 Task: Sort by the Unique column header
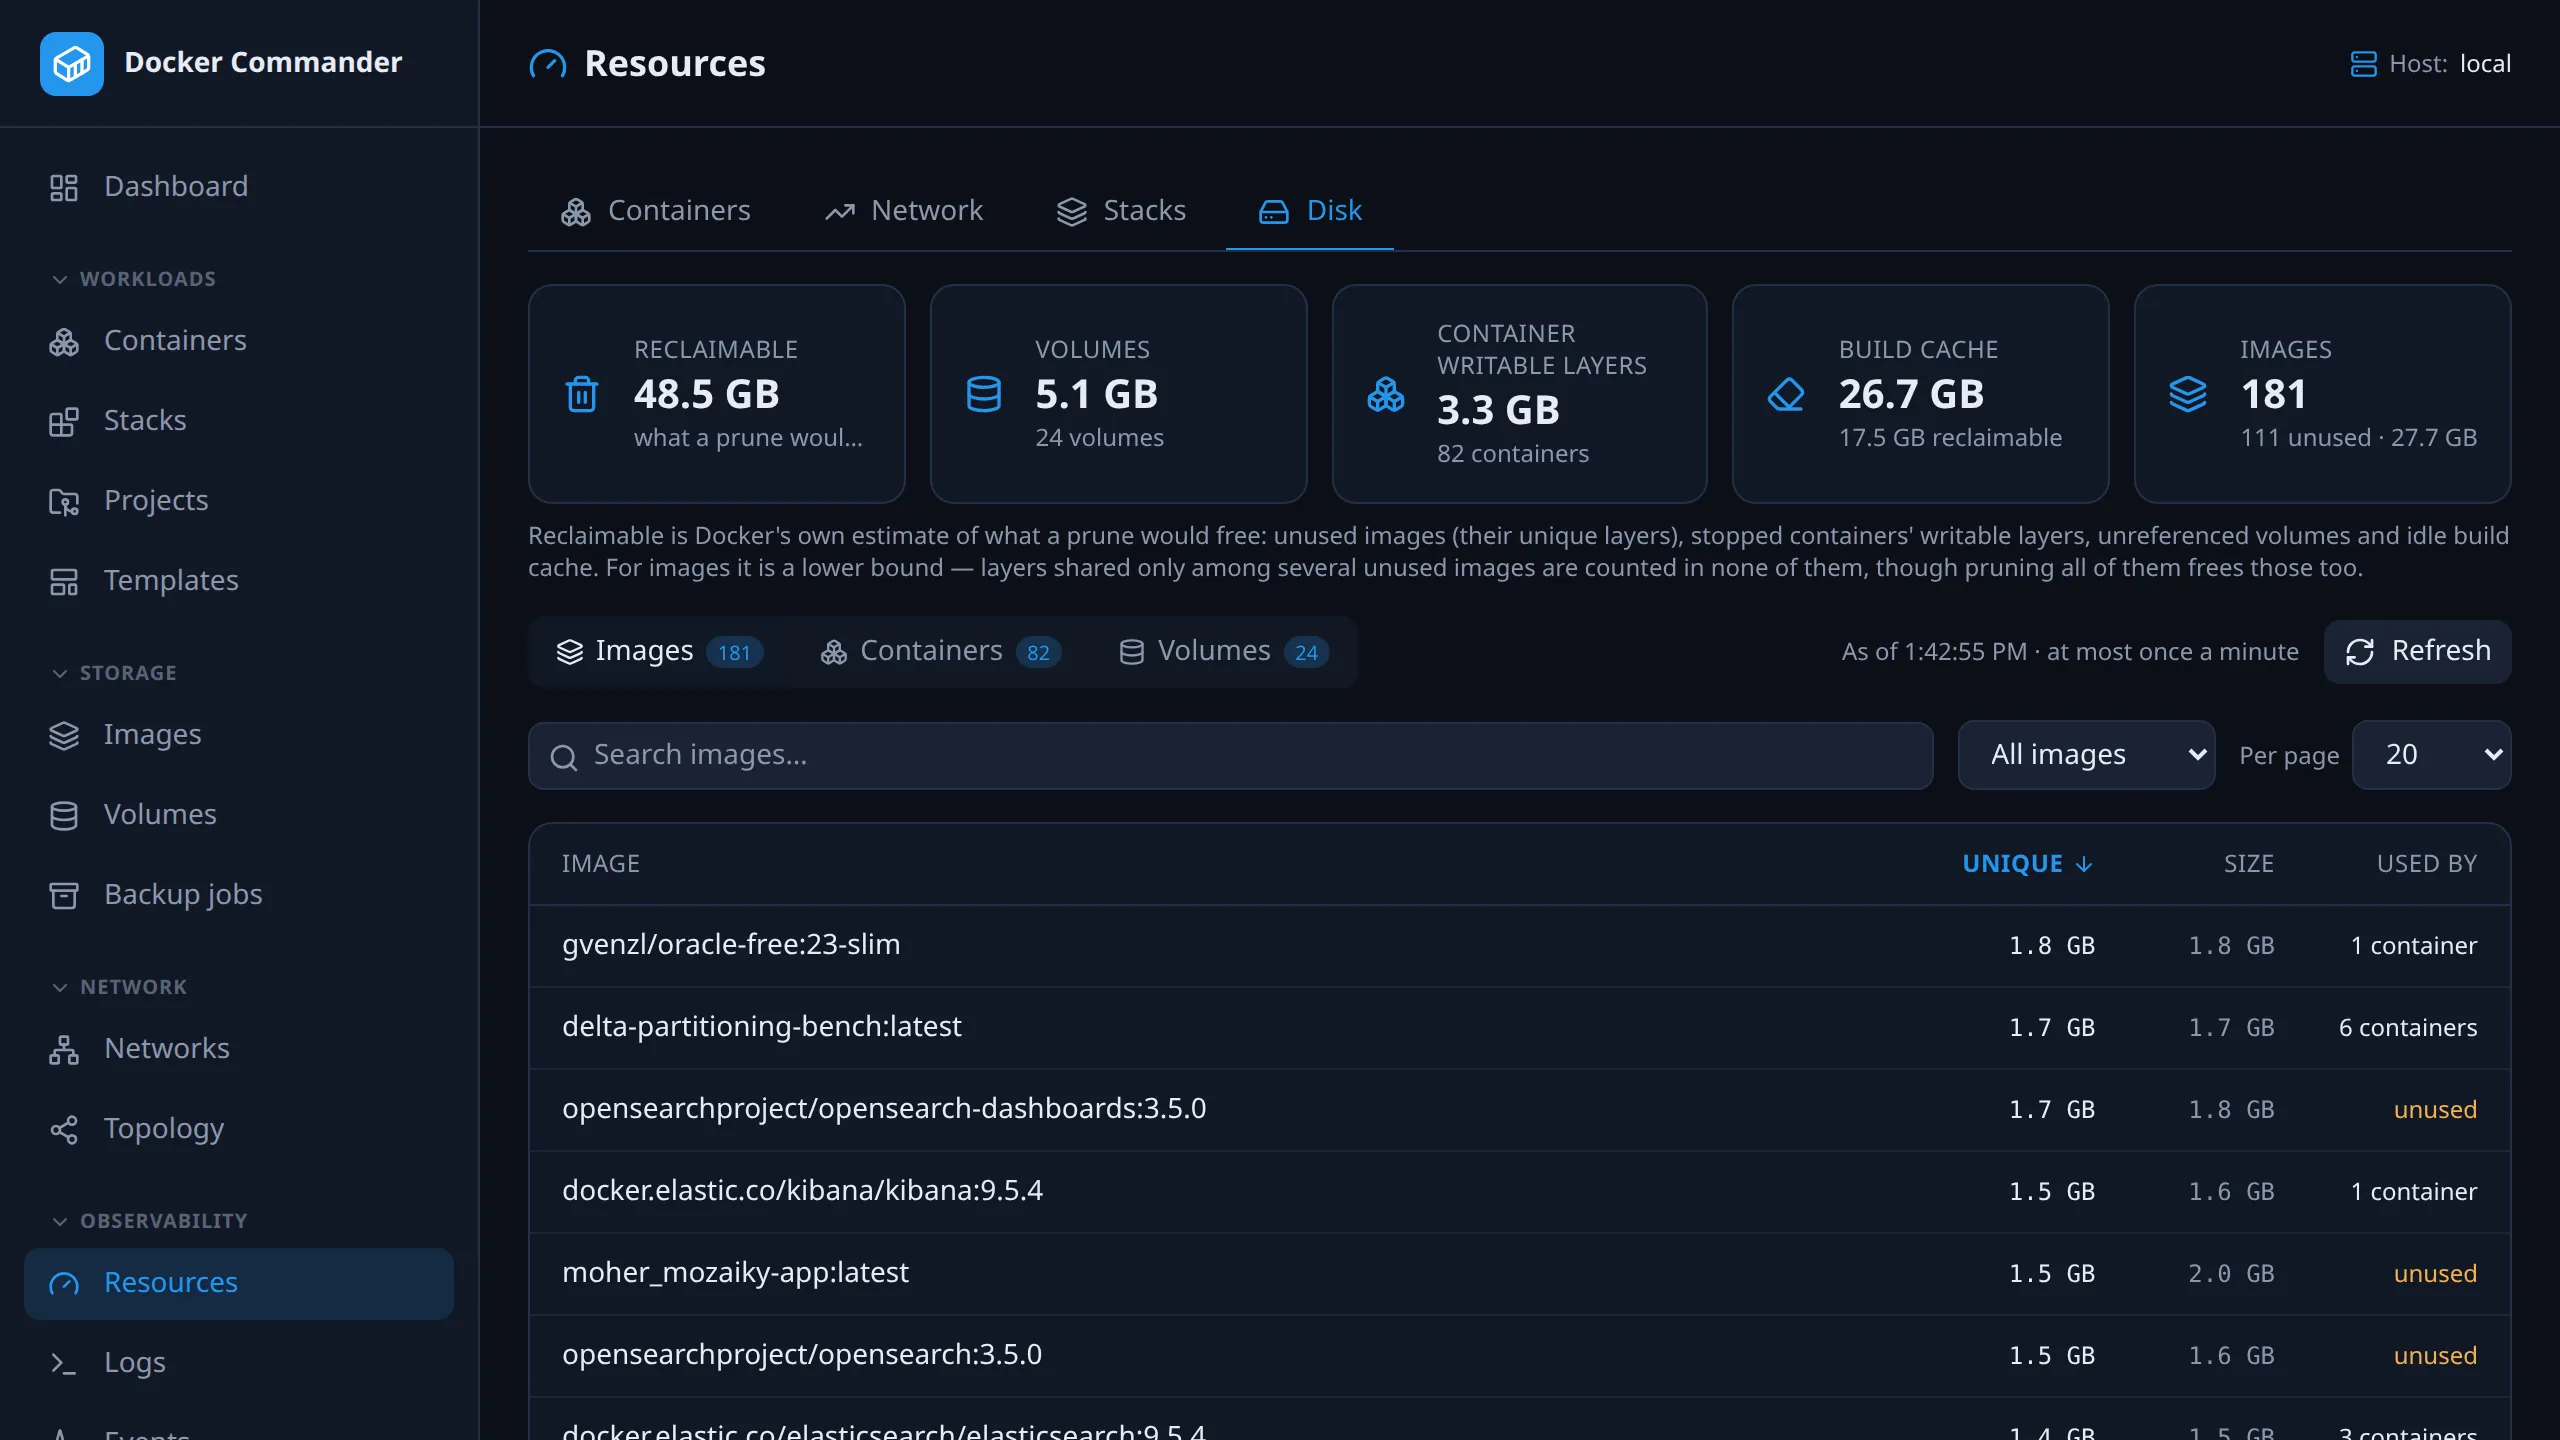[x=2027, y=864]
